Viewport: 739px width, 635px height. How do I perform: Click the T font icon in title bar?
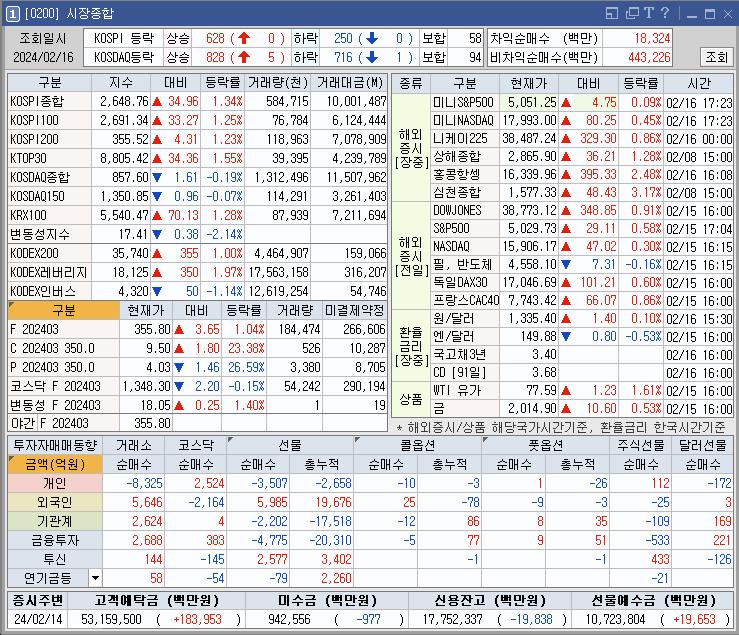click(x=649, y=13)
